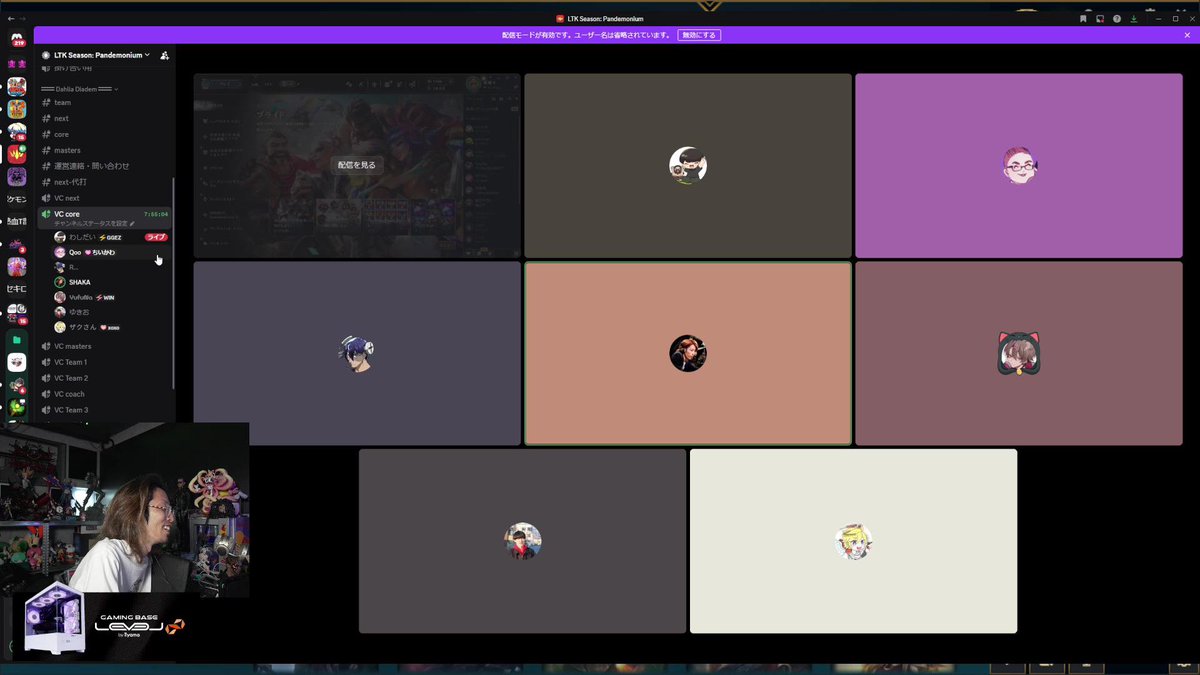Join the VC Team 2 voice channel

click(105, 378)
